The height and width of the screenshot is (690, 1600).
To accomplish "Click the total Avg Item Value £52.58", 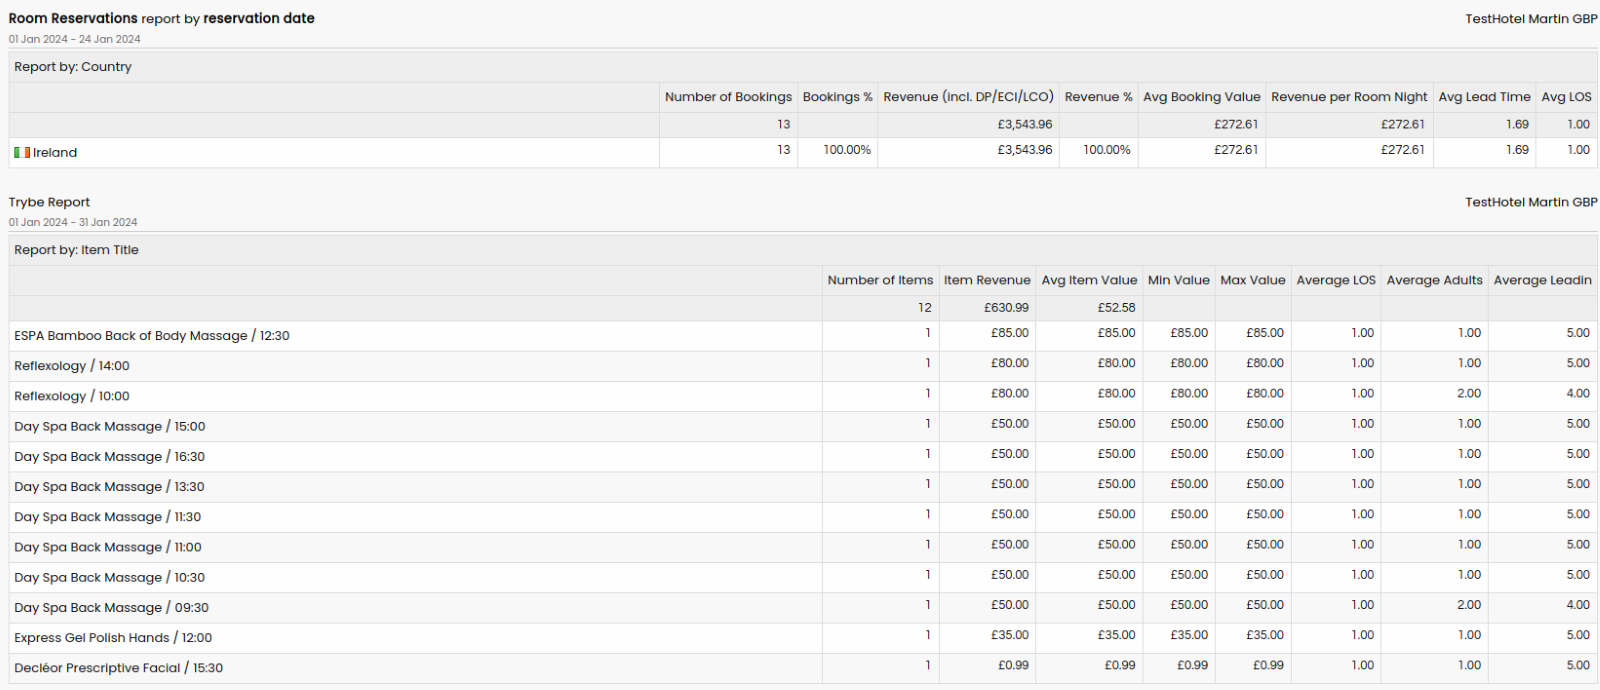I will (1117, 308).
